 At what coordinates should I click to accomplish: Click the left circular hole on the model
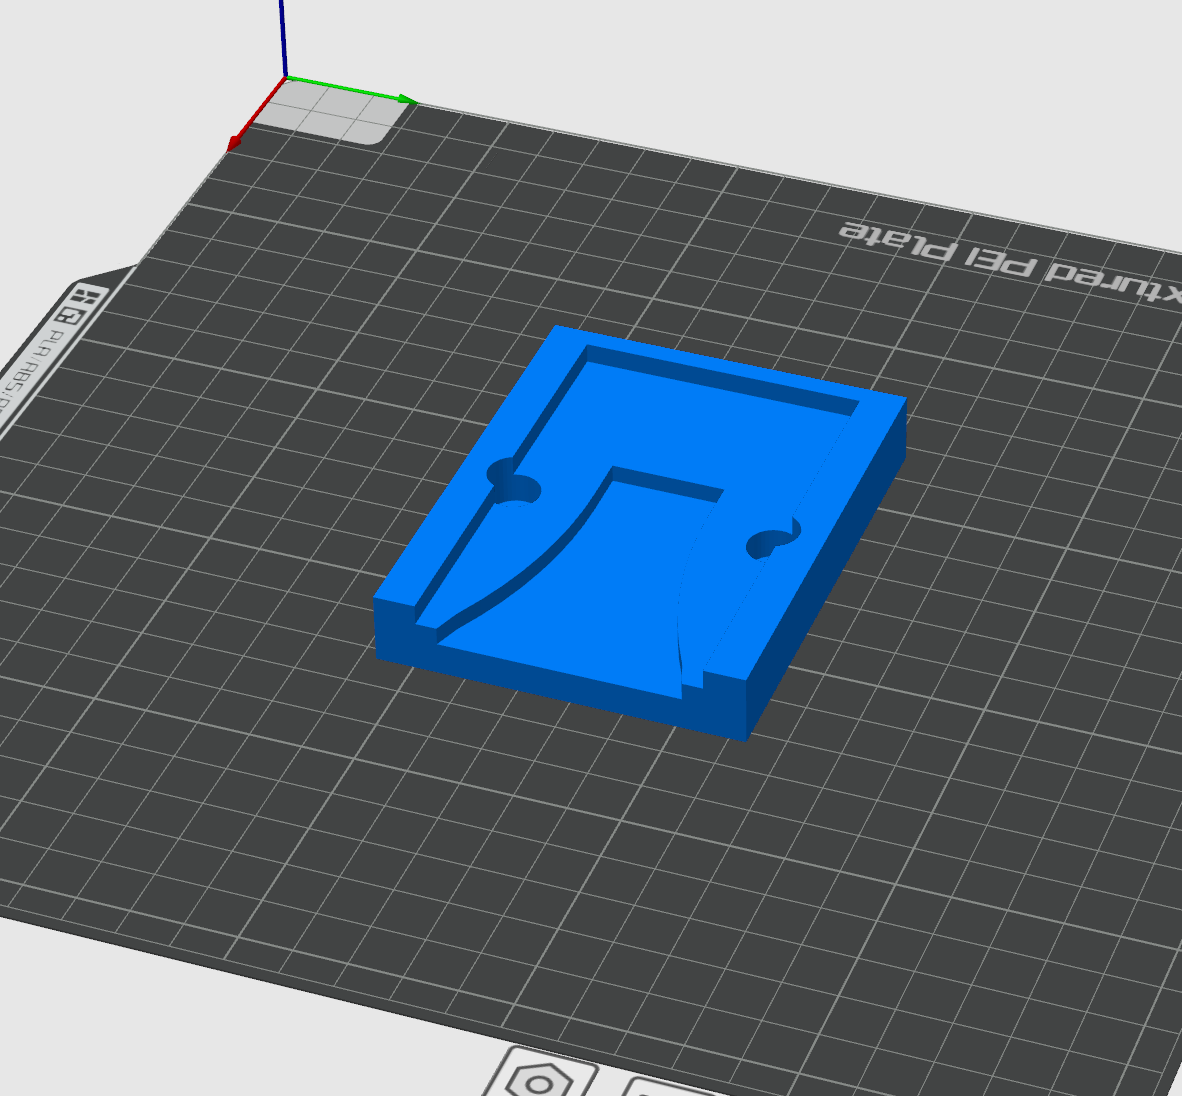(516, 487)
